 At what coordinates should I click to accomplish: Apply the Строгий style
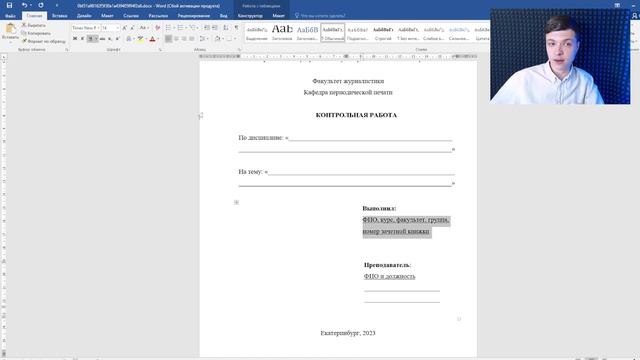[383, 33]
